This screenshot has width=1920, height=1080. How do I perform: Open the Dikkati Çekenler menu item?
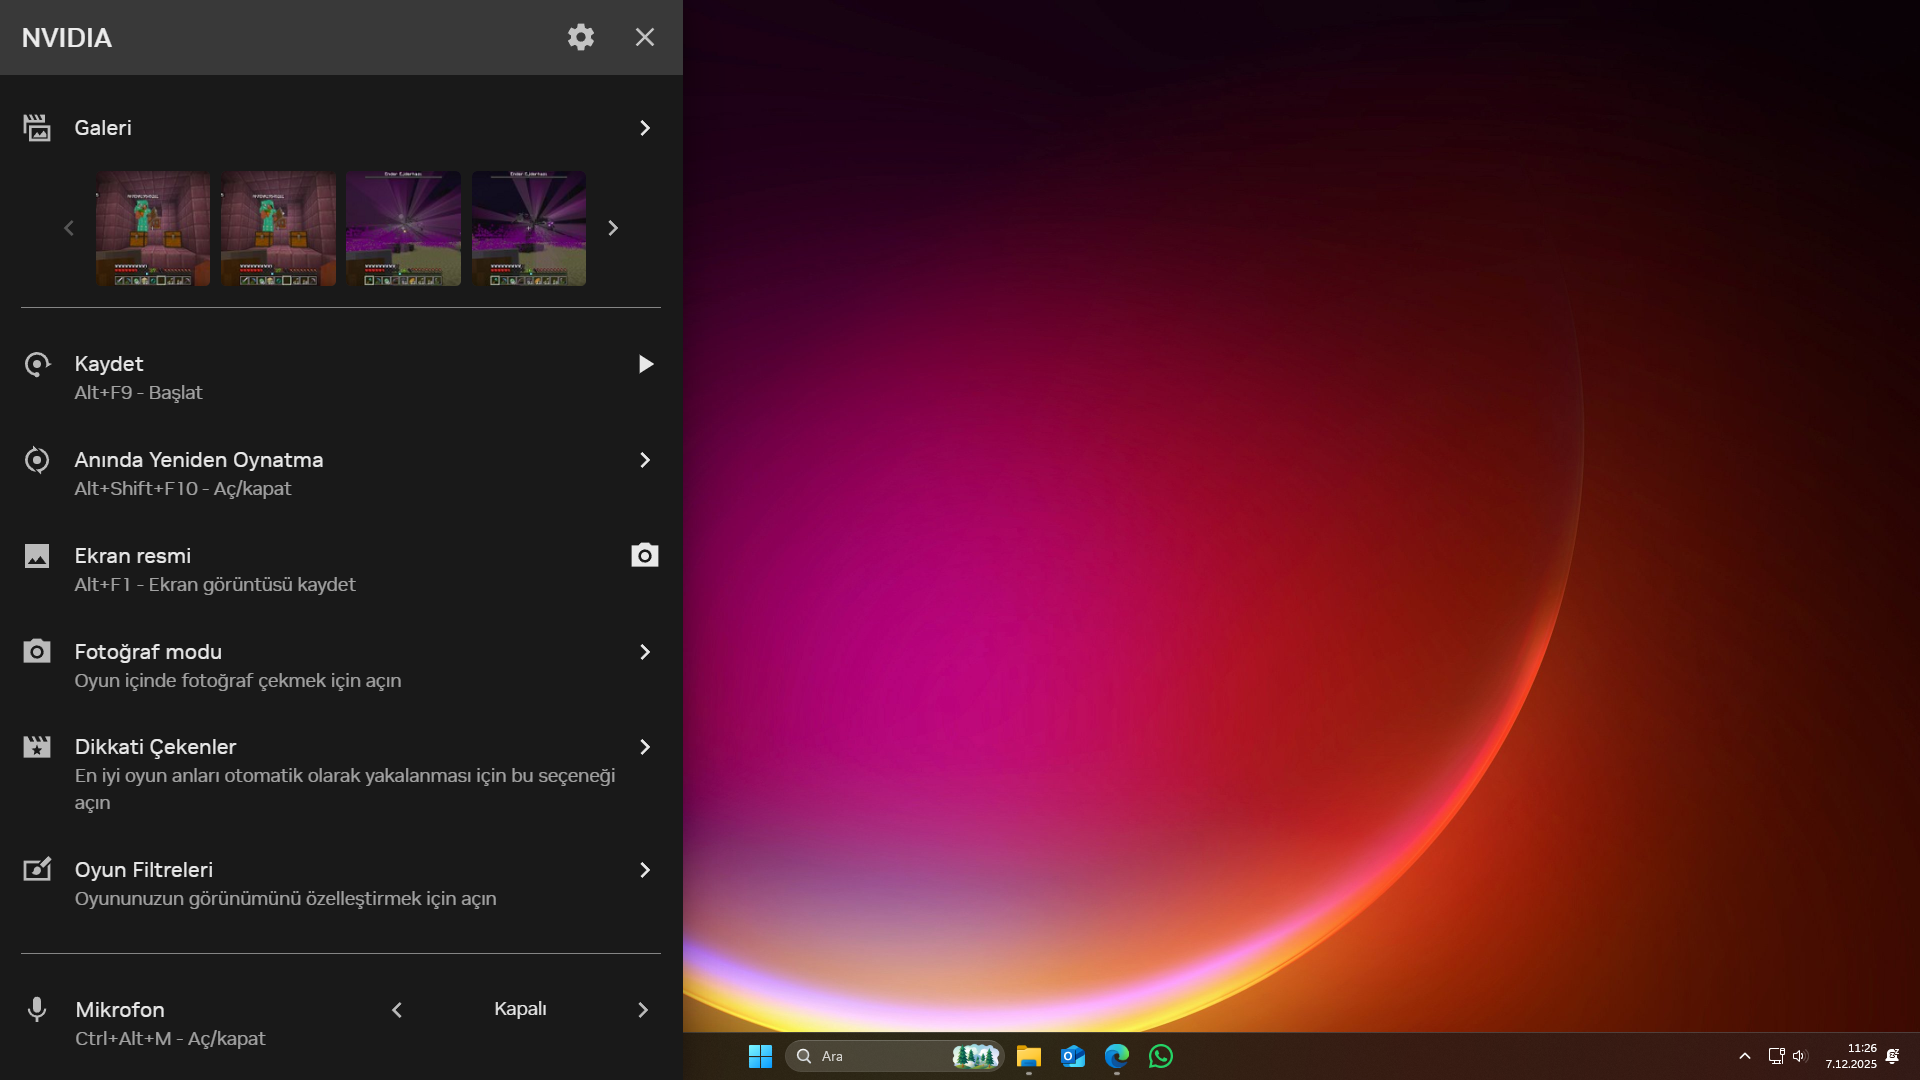[x=155, y=747]
